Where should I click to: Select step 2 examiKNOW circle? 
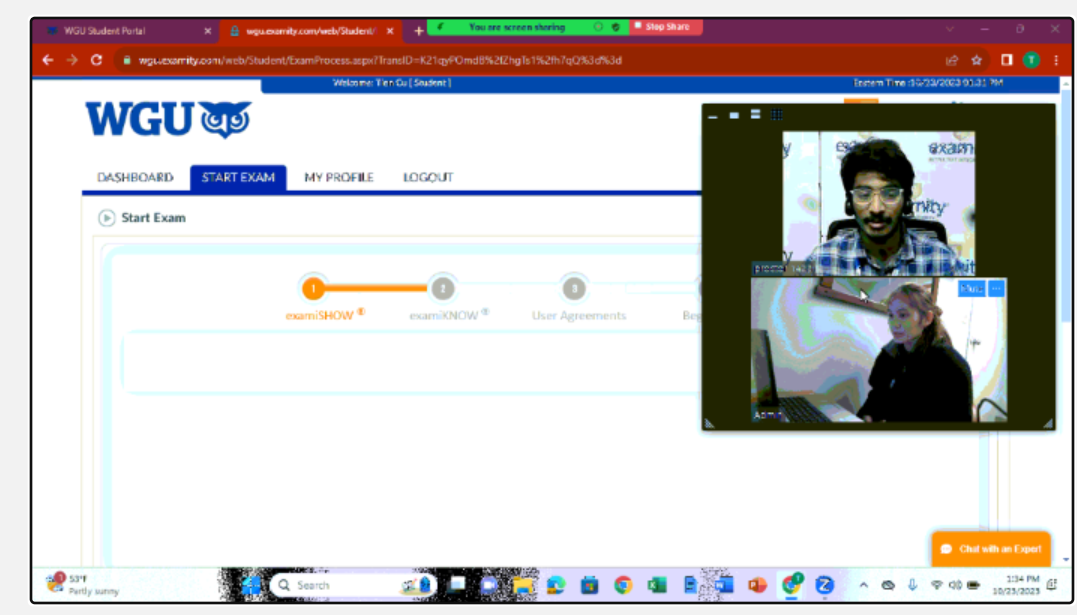tap(443, 289)
